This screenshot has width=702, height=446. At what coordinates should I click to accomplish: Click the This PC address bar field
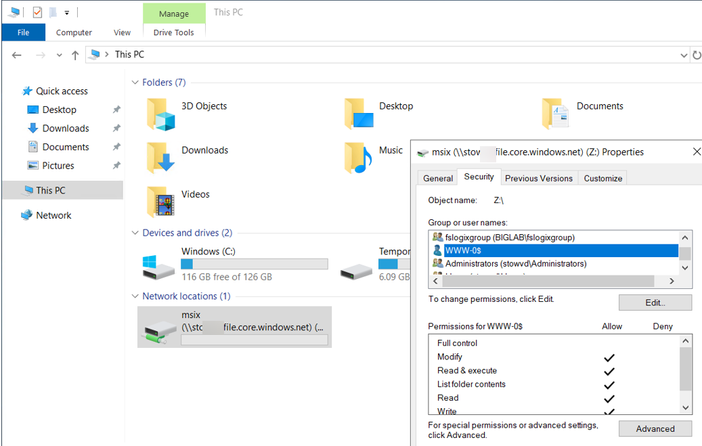click(388, 55)
